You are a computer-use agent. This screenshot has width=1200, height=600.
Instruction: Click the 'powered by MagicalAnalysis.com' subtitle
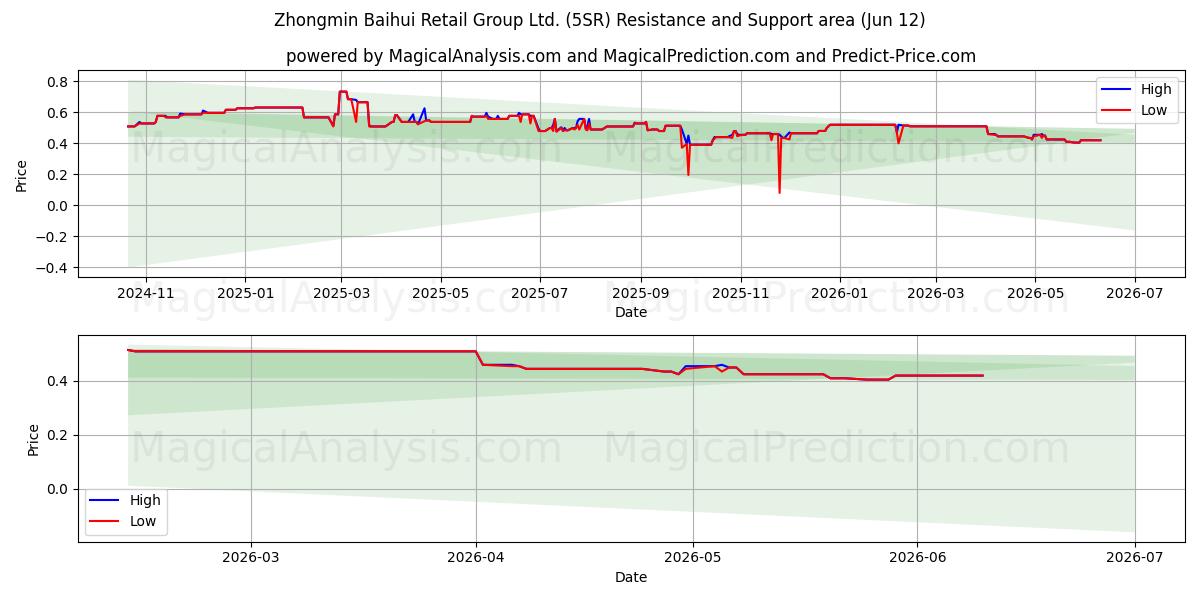[x=631, y=56]
